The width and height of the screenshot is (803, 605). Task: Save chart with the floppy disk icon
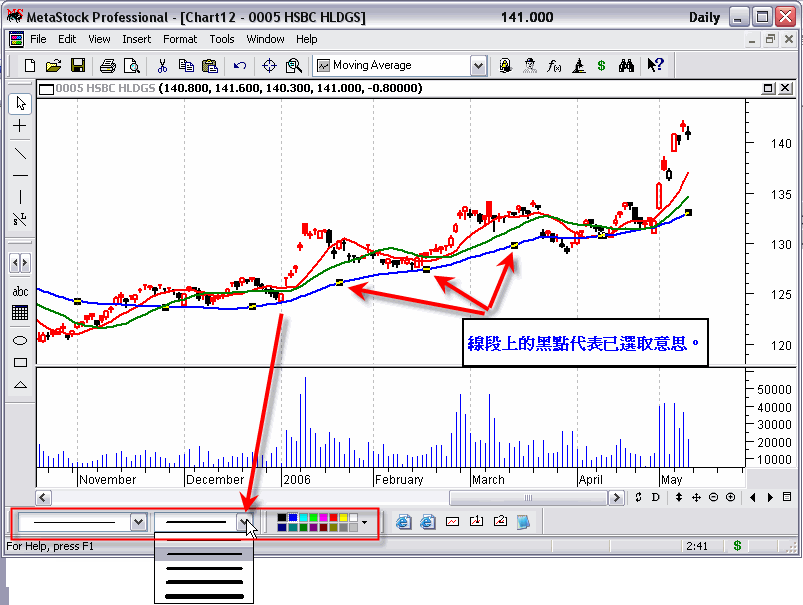point(78,66)
